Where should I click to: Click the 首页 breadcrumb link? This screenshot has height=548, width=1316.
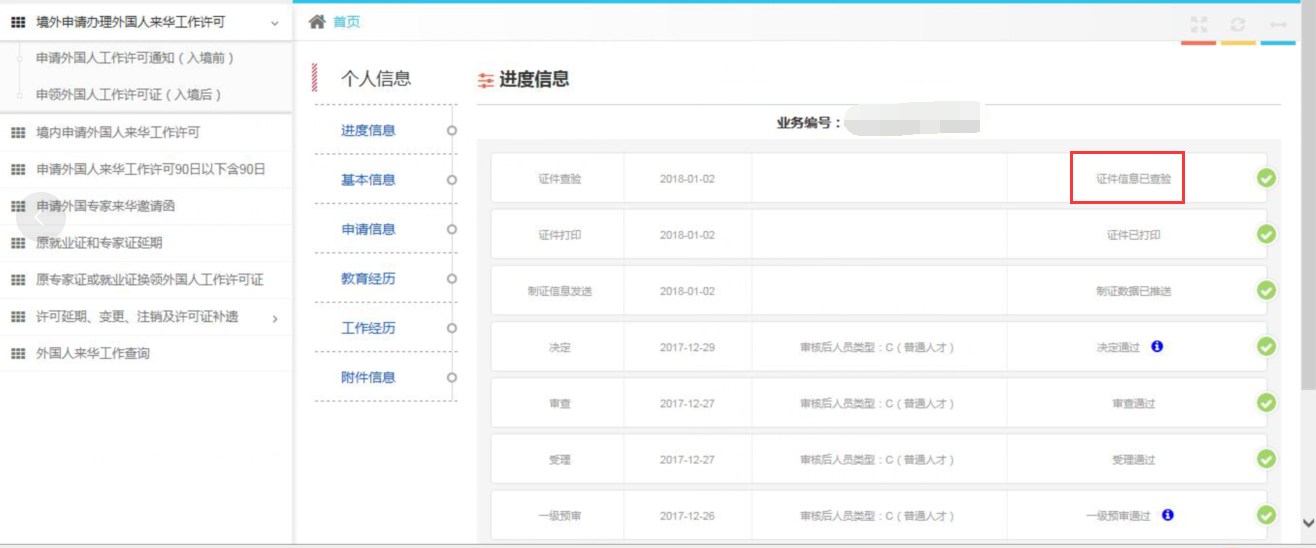click(x=346, y=22)
